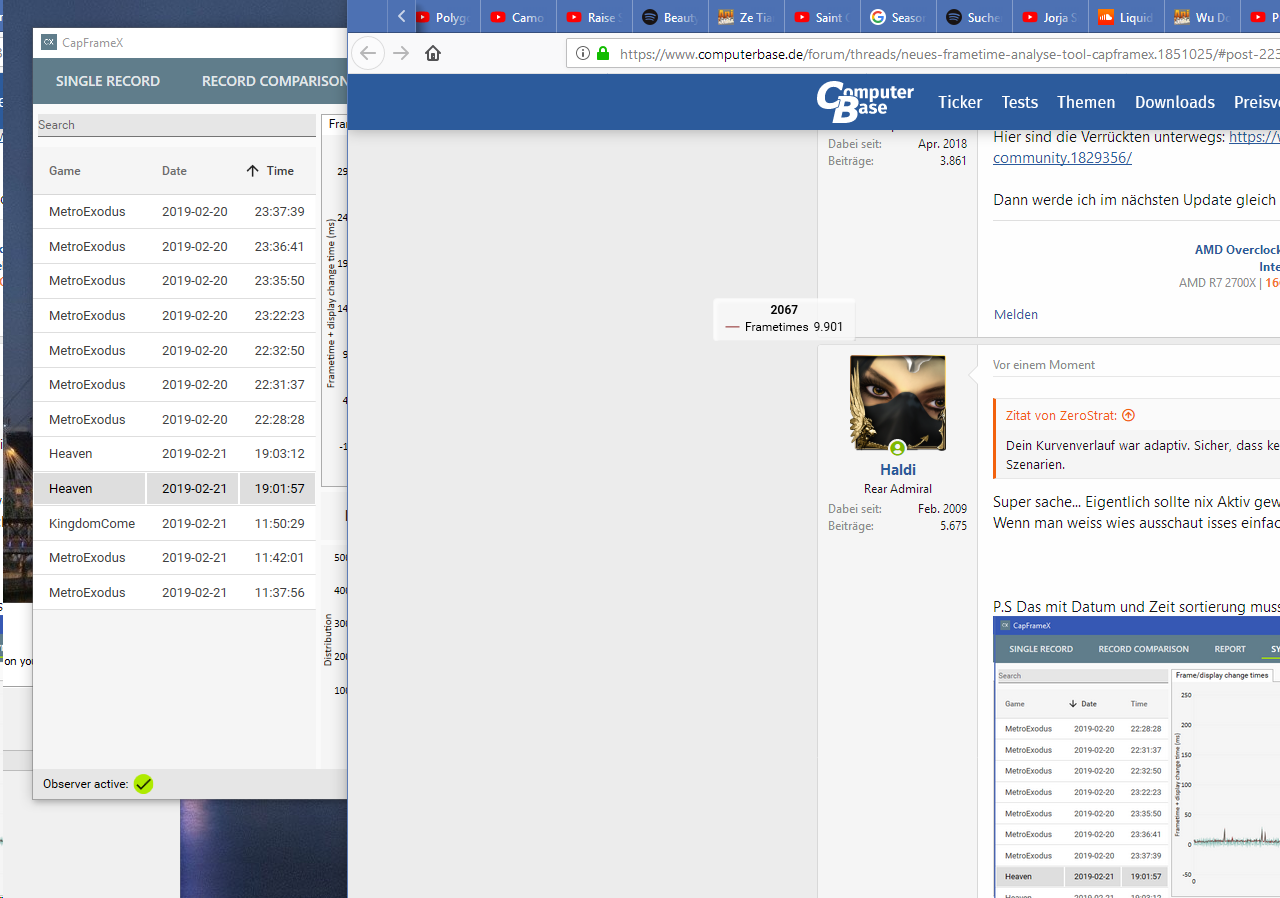Select the KingdomCome record at 11:50:29
This screenshot has width=1280, height=898.
click(x=175, y=524)
